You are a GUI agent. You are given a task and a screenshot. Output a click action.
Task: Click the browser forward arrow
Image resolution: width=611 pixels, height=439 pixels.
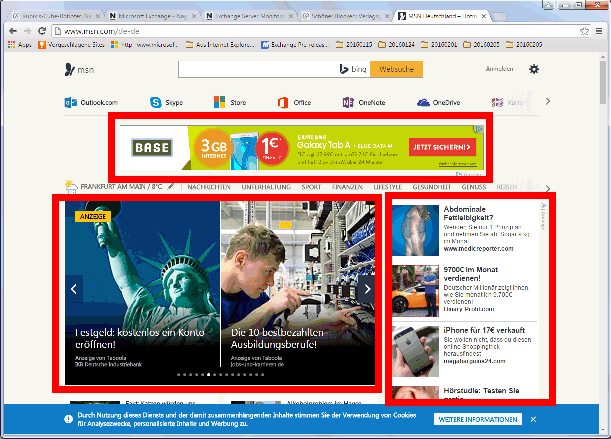27,31
